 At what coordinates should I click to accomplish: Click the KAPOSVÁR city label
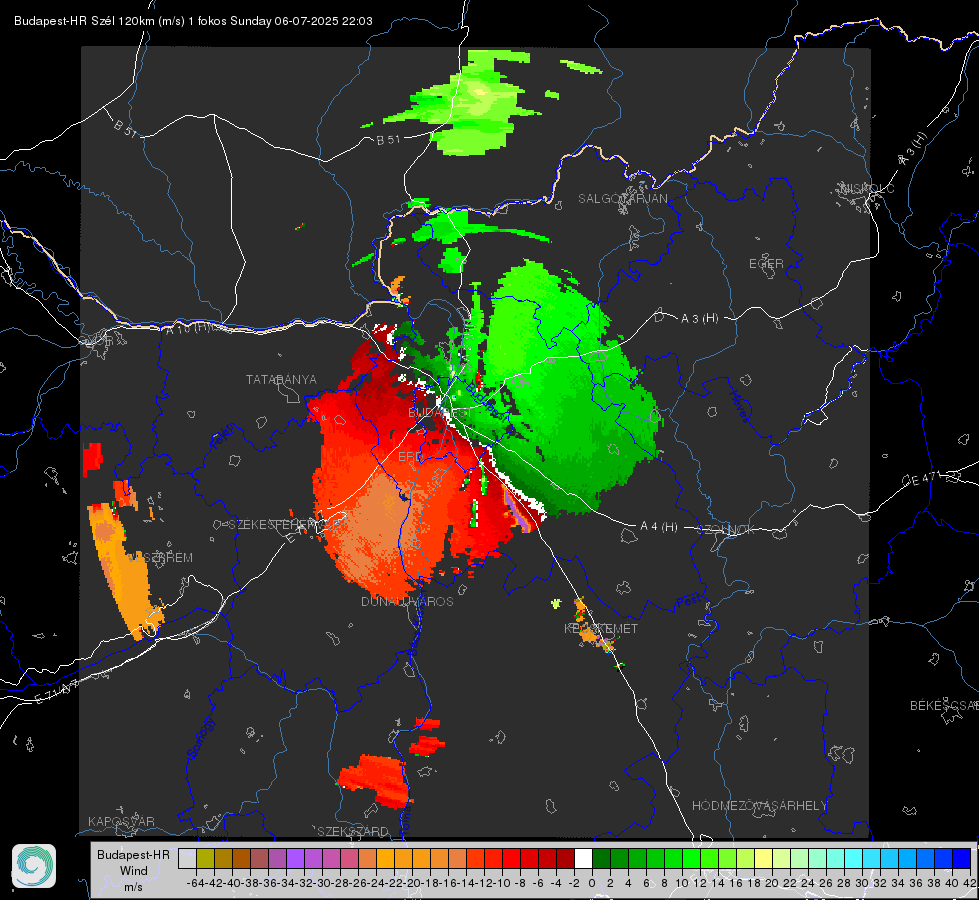tap(121, 821)
